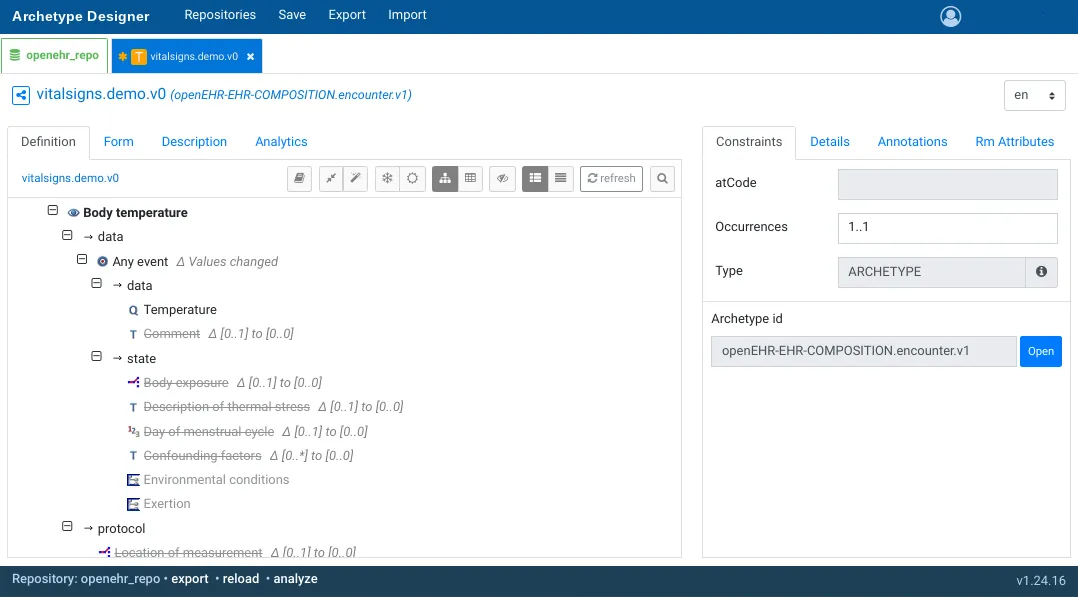
Task: Collapse the Body temperature node
Action: click(x=53, y=212)
